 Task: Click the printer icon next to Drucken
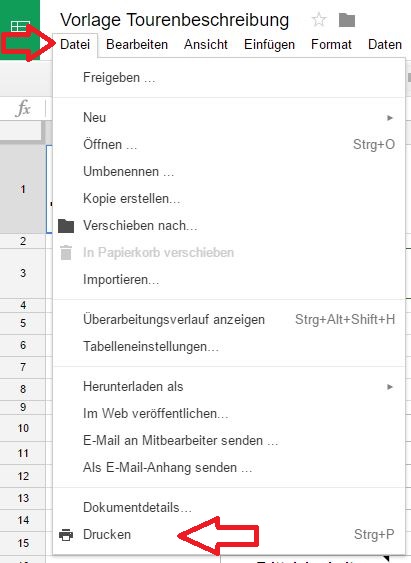[66, 535]
